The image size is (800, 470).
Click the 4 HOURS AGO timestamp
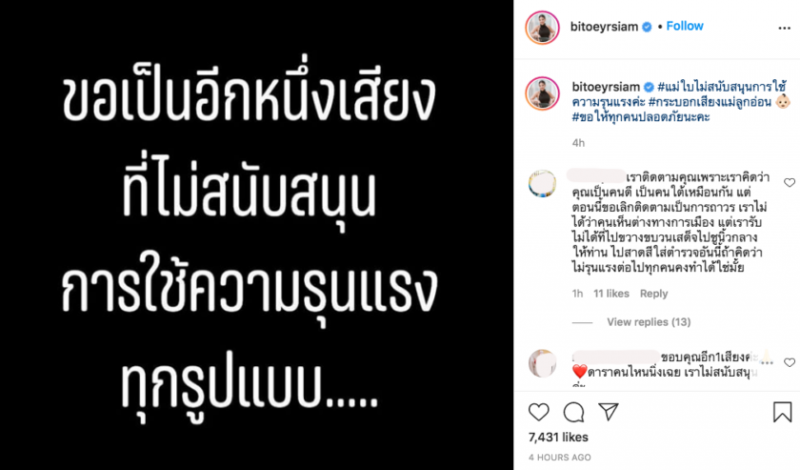point(560,457)
